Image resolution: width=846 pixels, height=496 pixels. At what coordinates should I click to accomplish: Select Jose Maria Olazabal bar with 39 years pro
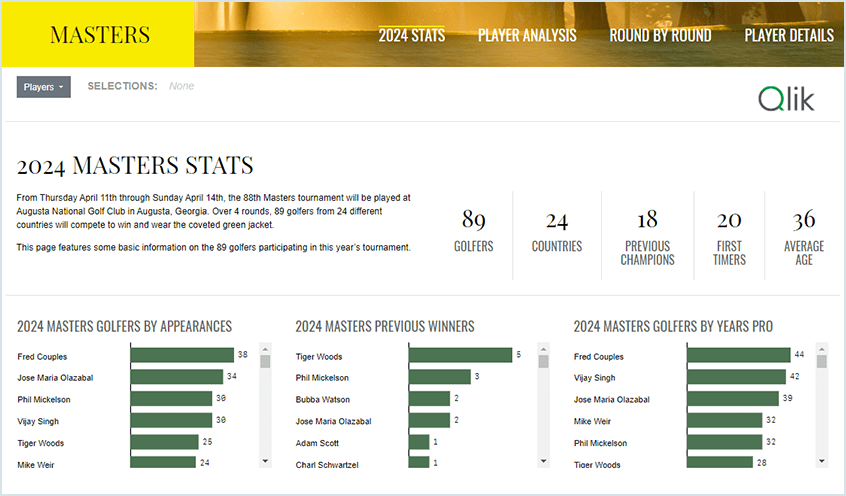733,398
